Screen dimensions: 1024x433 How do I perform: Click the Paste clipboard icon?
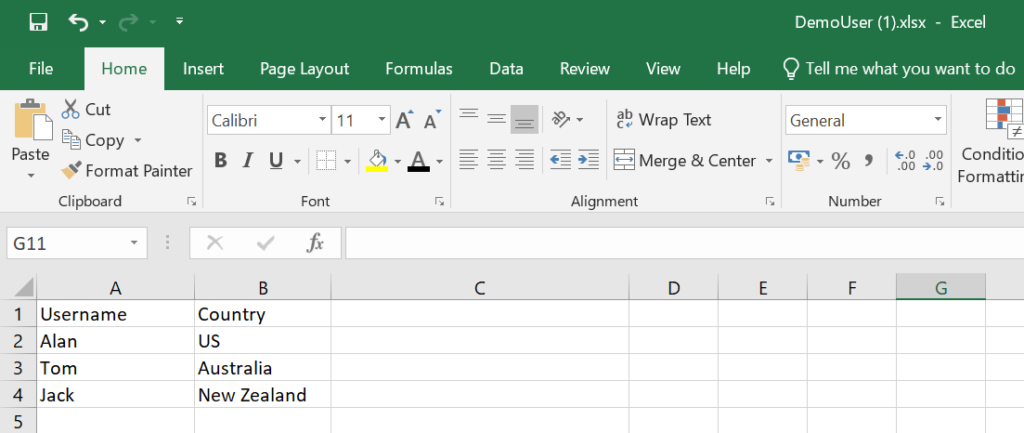[31, 120]
